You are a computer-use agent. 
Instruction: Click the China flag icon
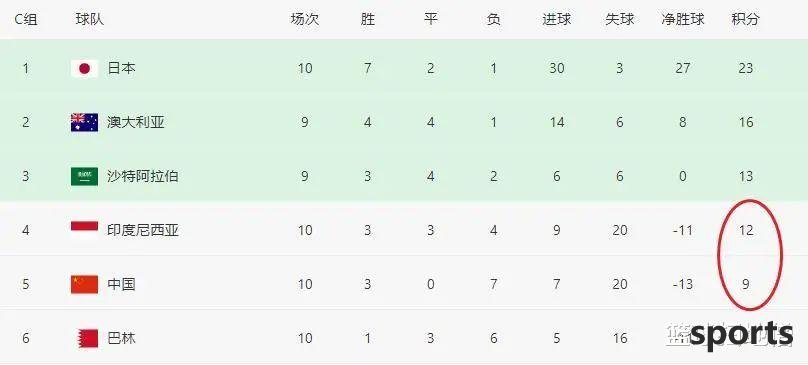84,284
